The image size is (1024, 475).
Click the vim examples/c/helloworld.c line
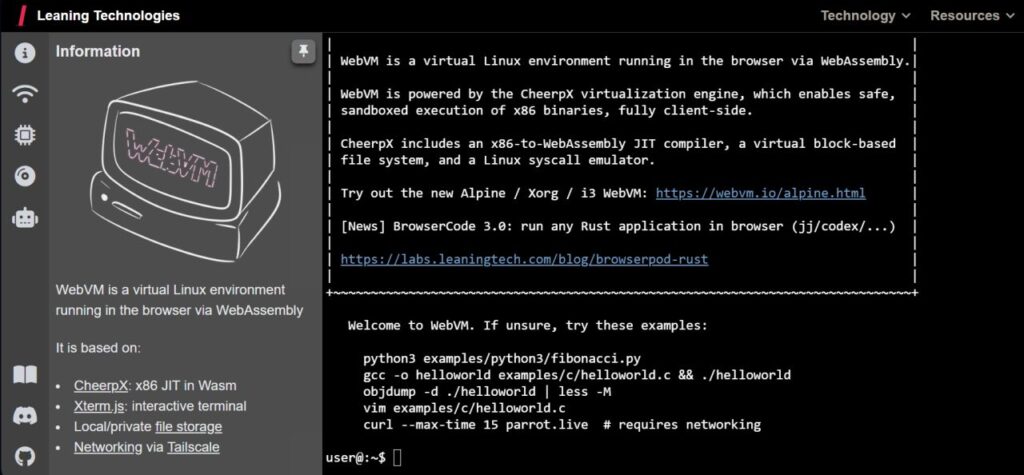pyautogui.click(x=464, y=408)
